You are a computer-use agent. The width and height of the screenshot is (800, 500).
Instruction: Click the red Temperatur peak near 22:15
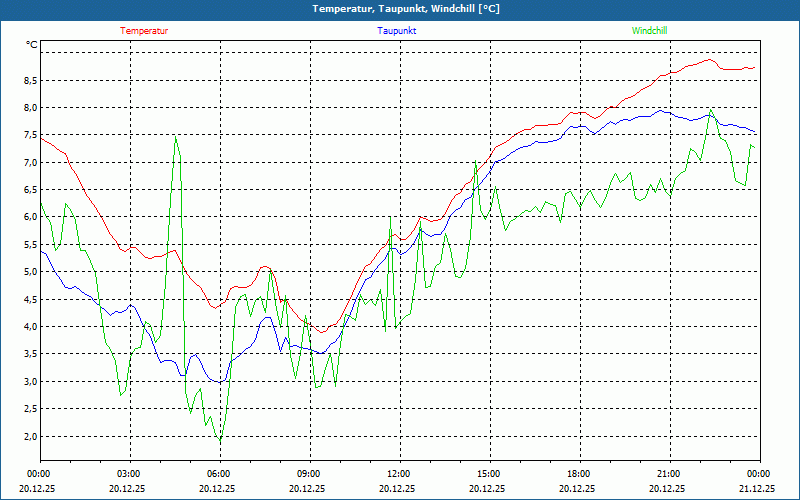click(709, 60)
